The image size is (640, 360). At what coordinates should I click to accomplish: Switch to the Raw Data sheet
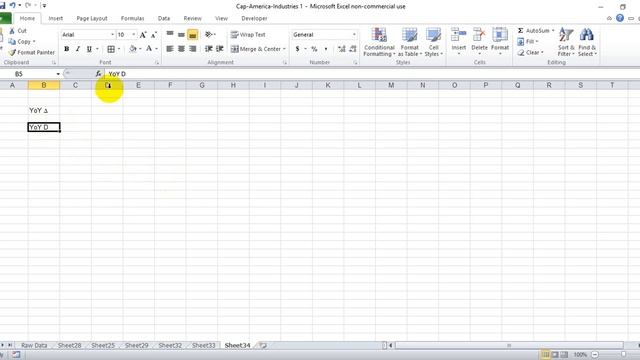(x=34, y=345)
